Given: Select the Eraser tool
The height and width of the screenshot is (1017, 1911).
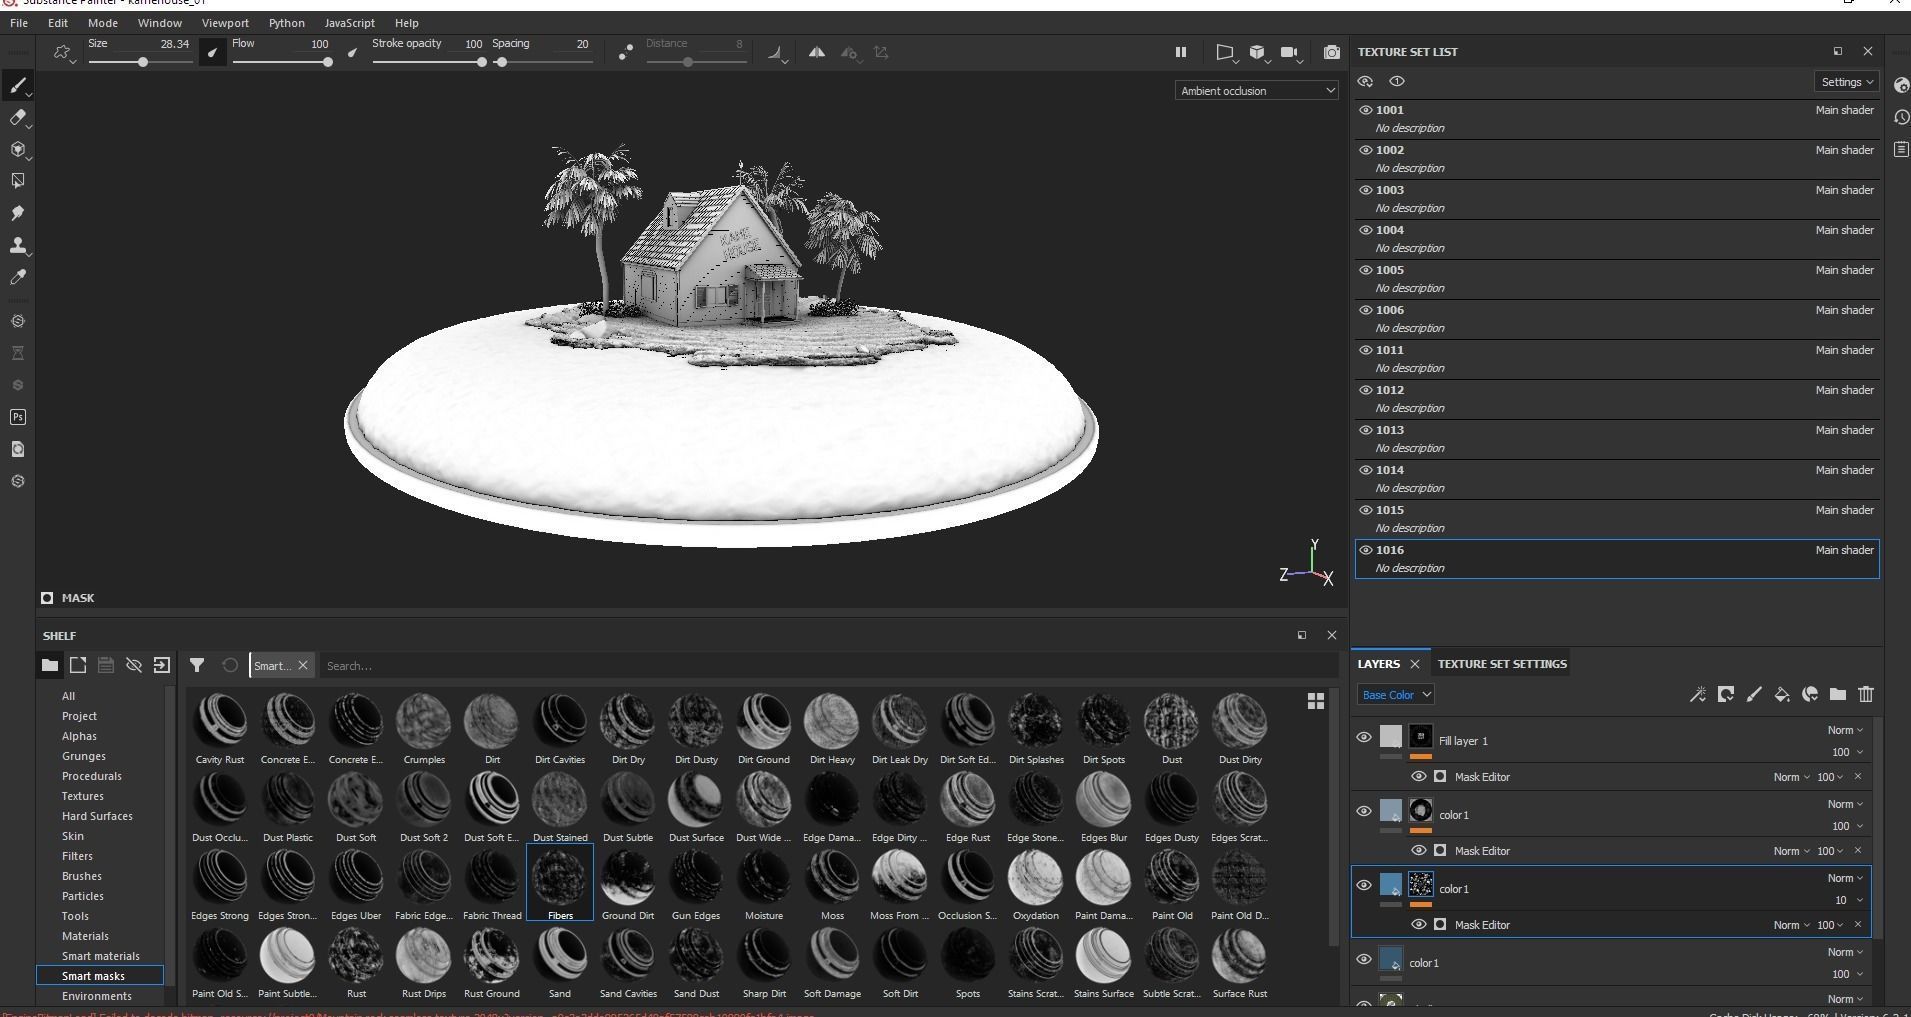Looking at the screenshot, I should pos(18,118).
